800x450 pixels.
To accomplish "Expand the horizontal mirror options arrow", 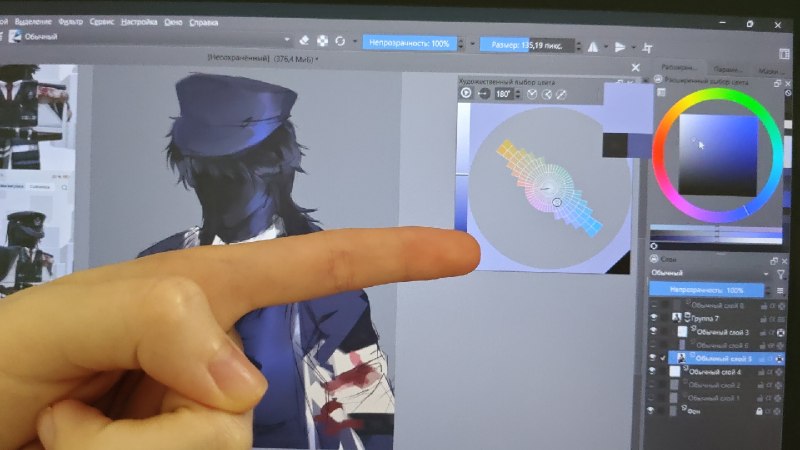I will click(x=606, y=47).
